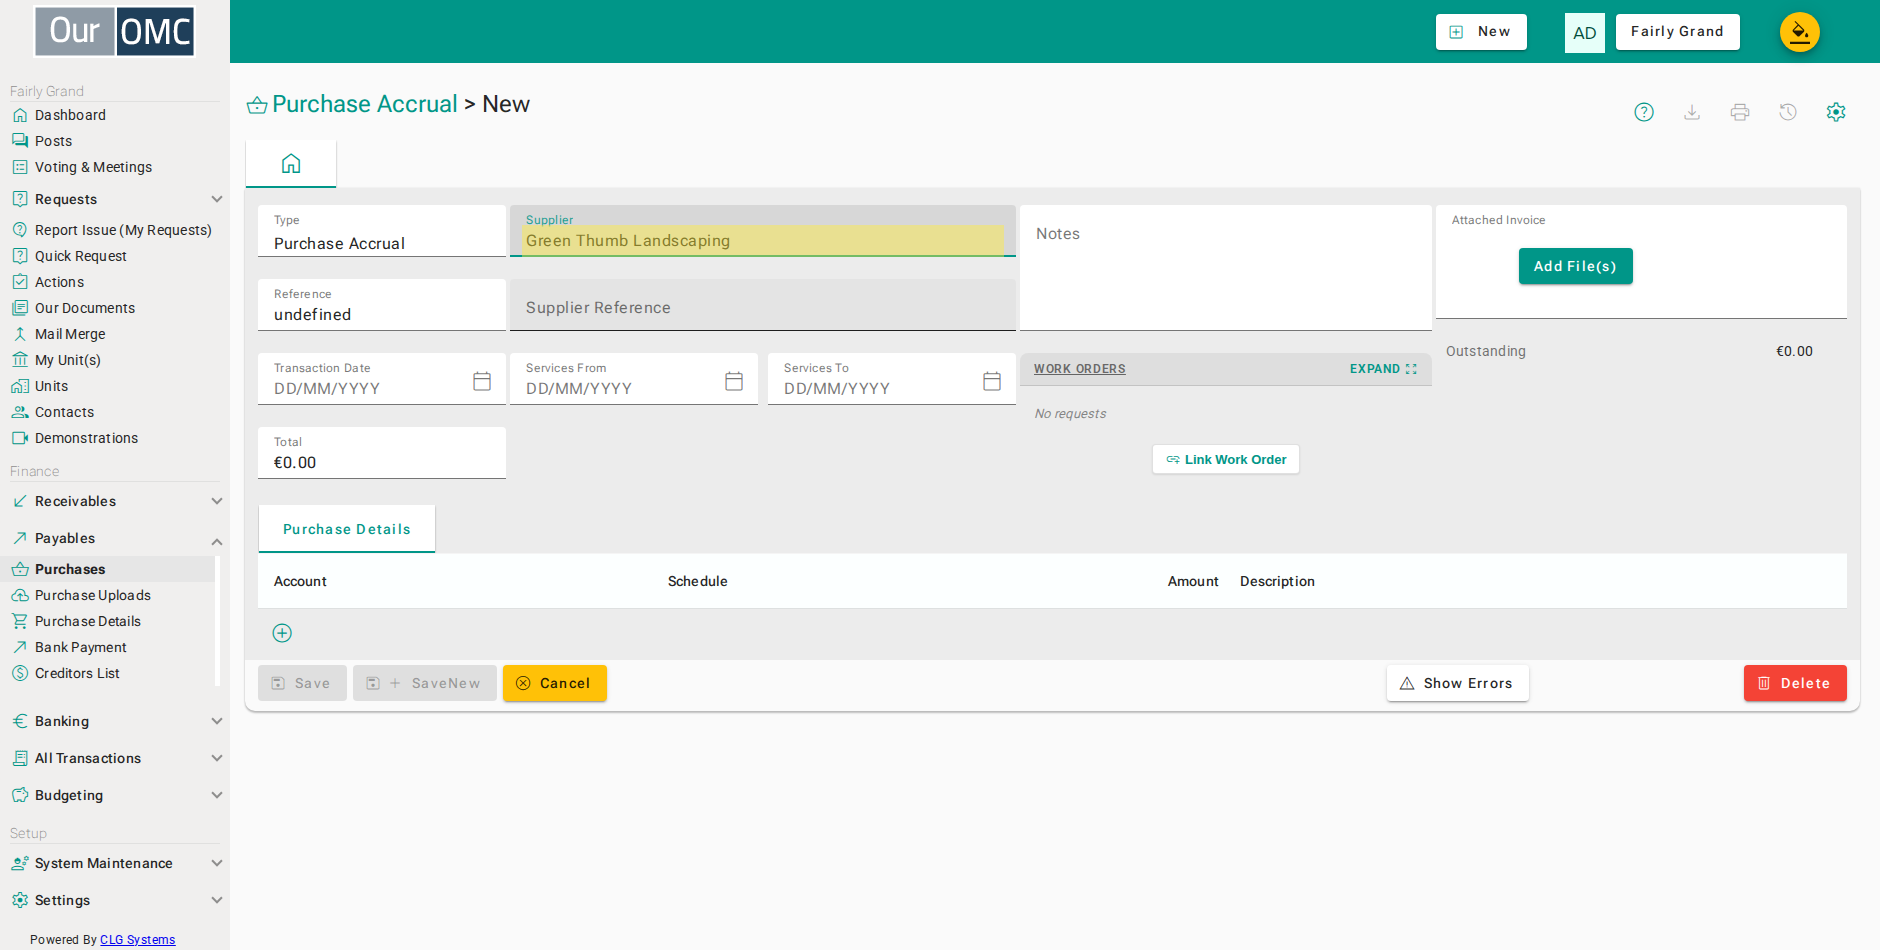Click the New button in header
The height and width of the screenshot is (950, 1880).
[x=1481, y=32]
